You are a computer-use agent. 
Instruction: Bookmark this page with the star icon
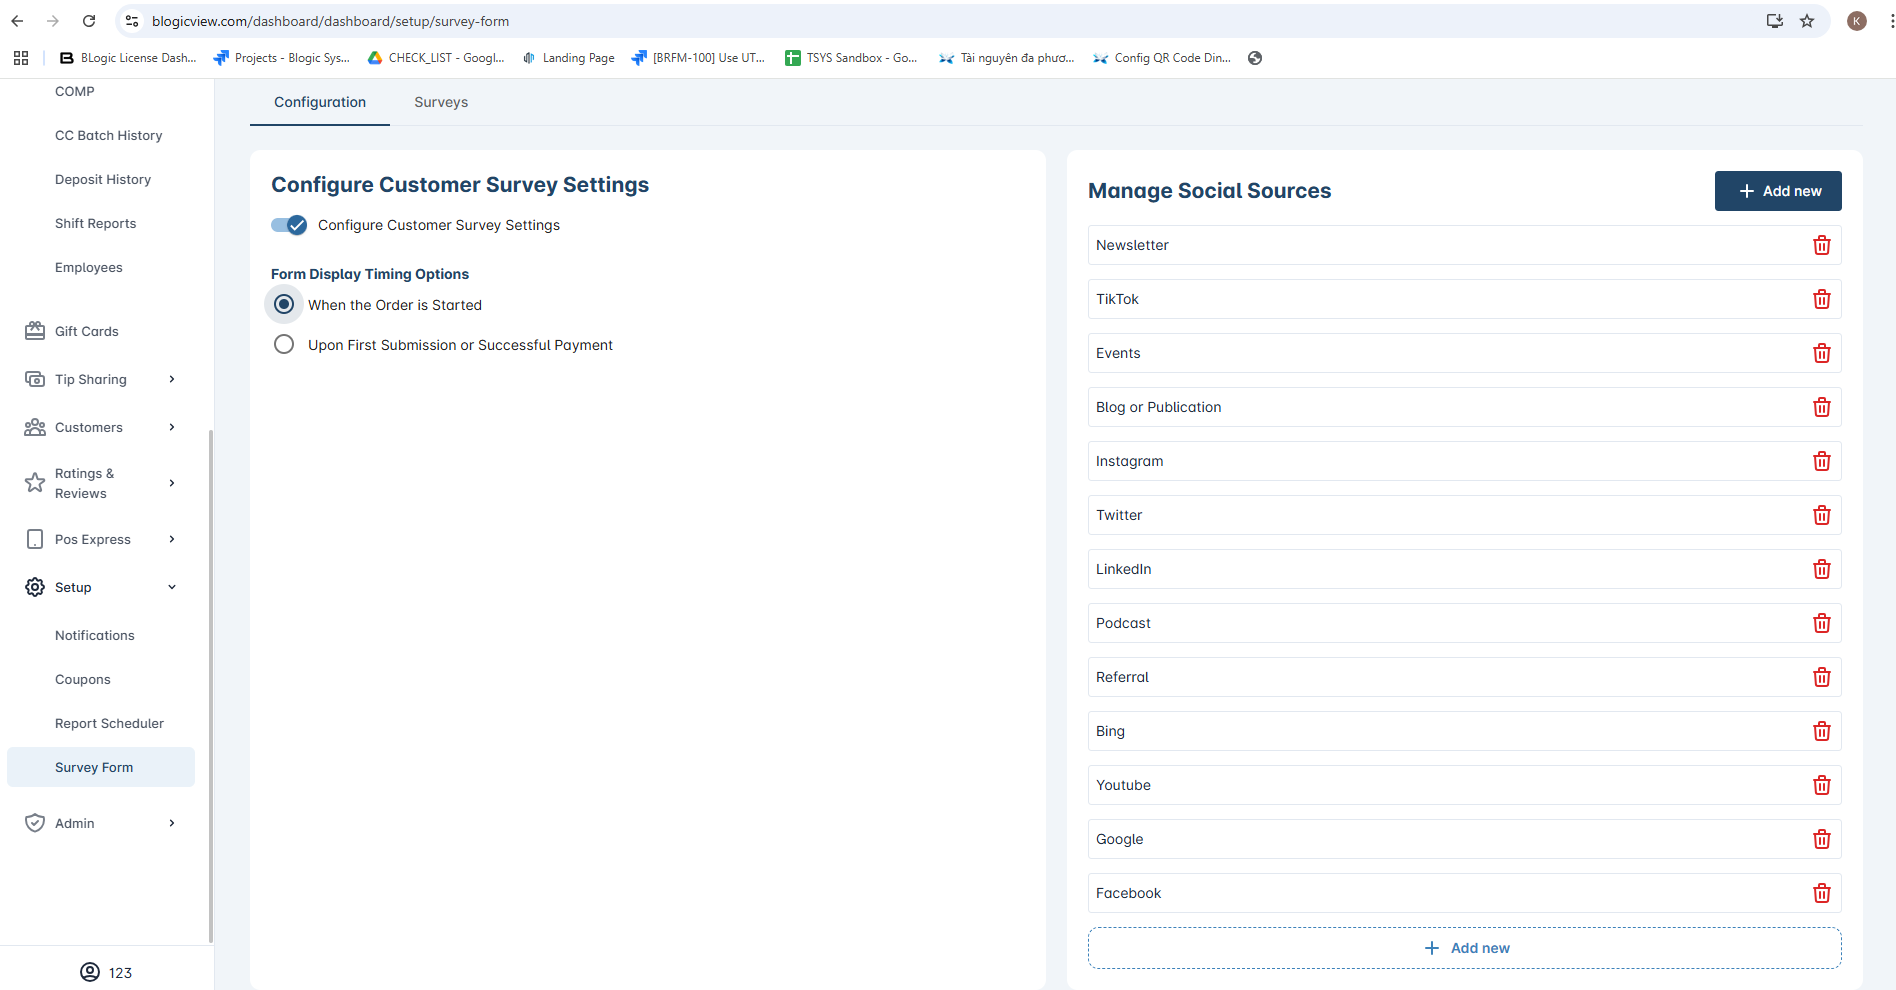[x=1807, y=21]
